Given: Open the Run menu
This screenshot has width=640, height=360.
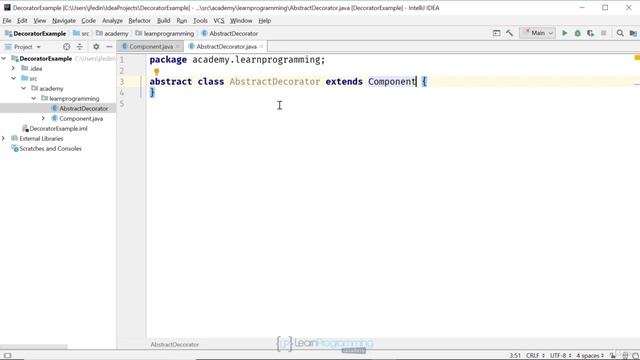Looking at the screenshot, I should click(x=182, y=20).
